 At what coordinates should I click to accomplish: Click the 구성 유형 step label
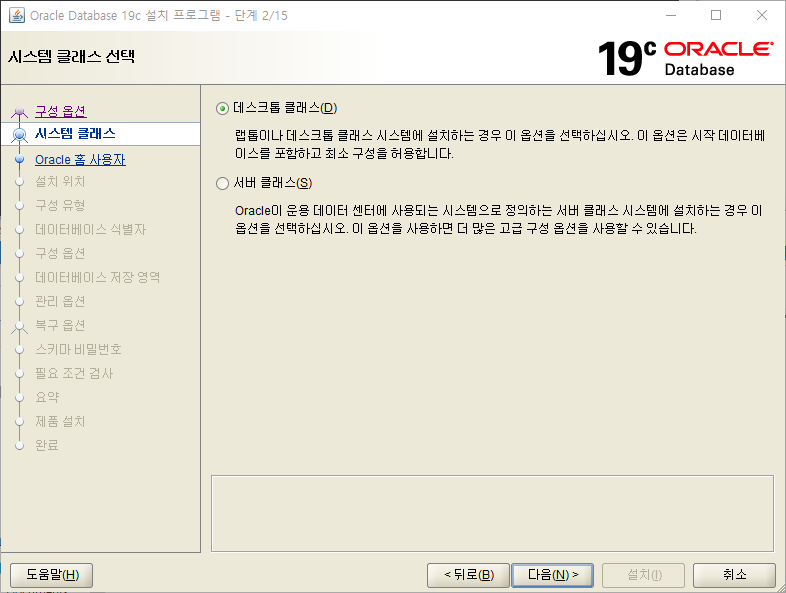tap(60, 205)
